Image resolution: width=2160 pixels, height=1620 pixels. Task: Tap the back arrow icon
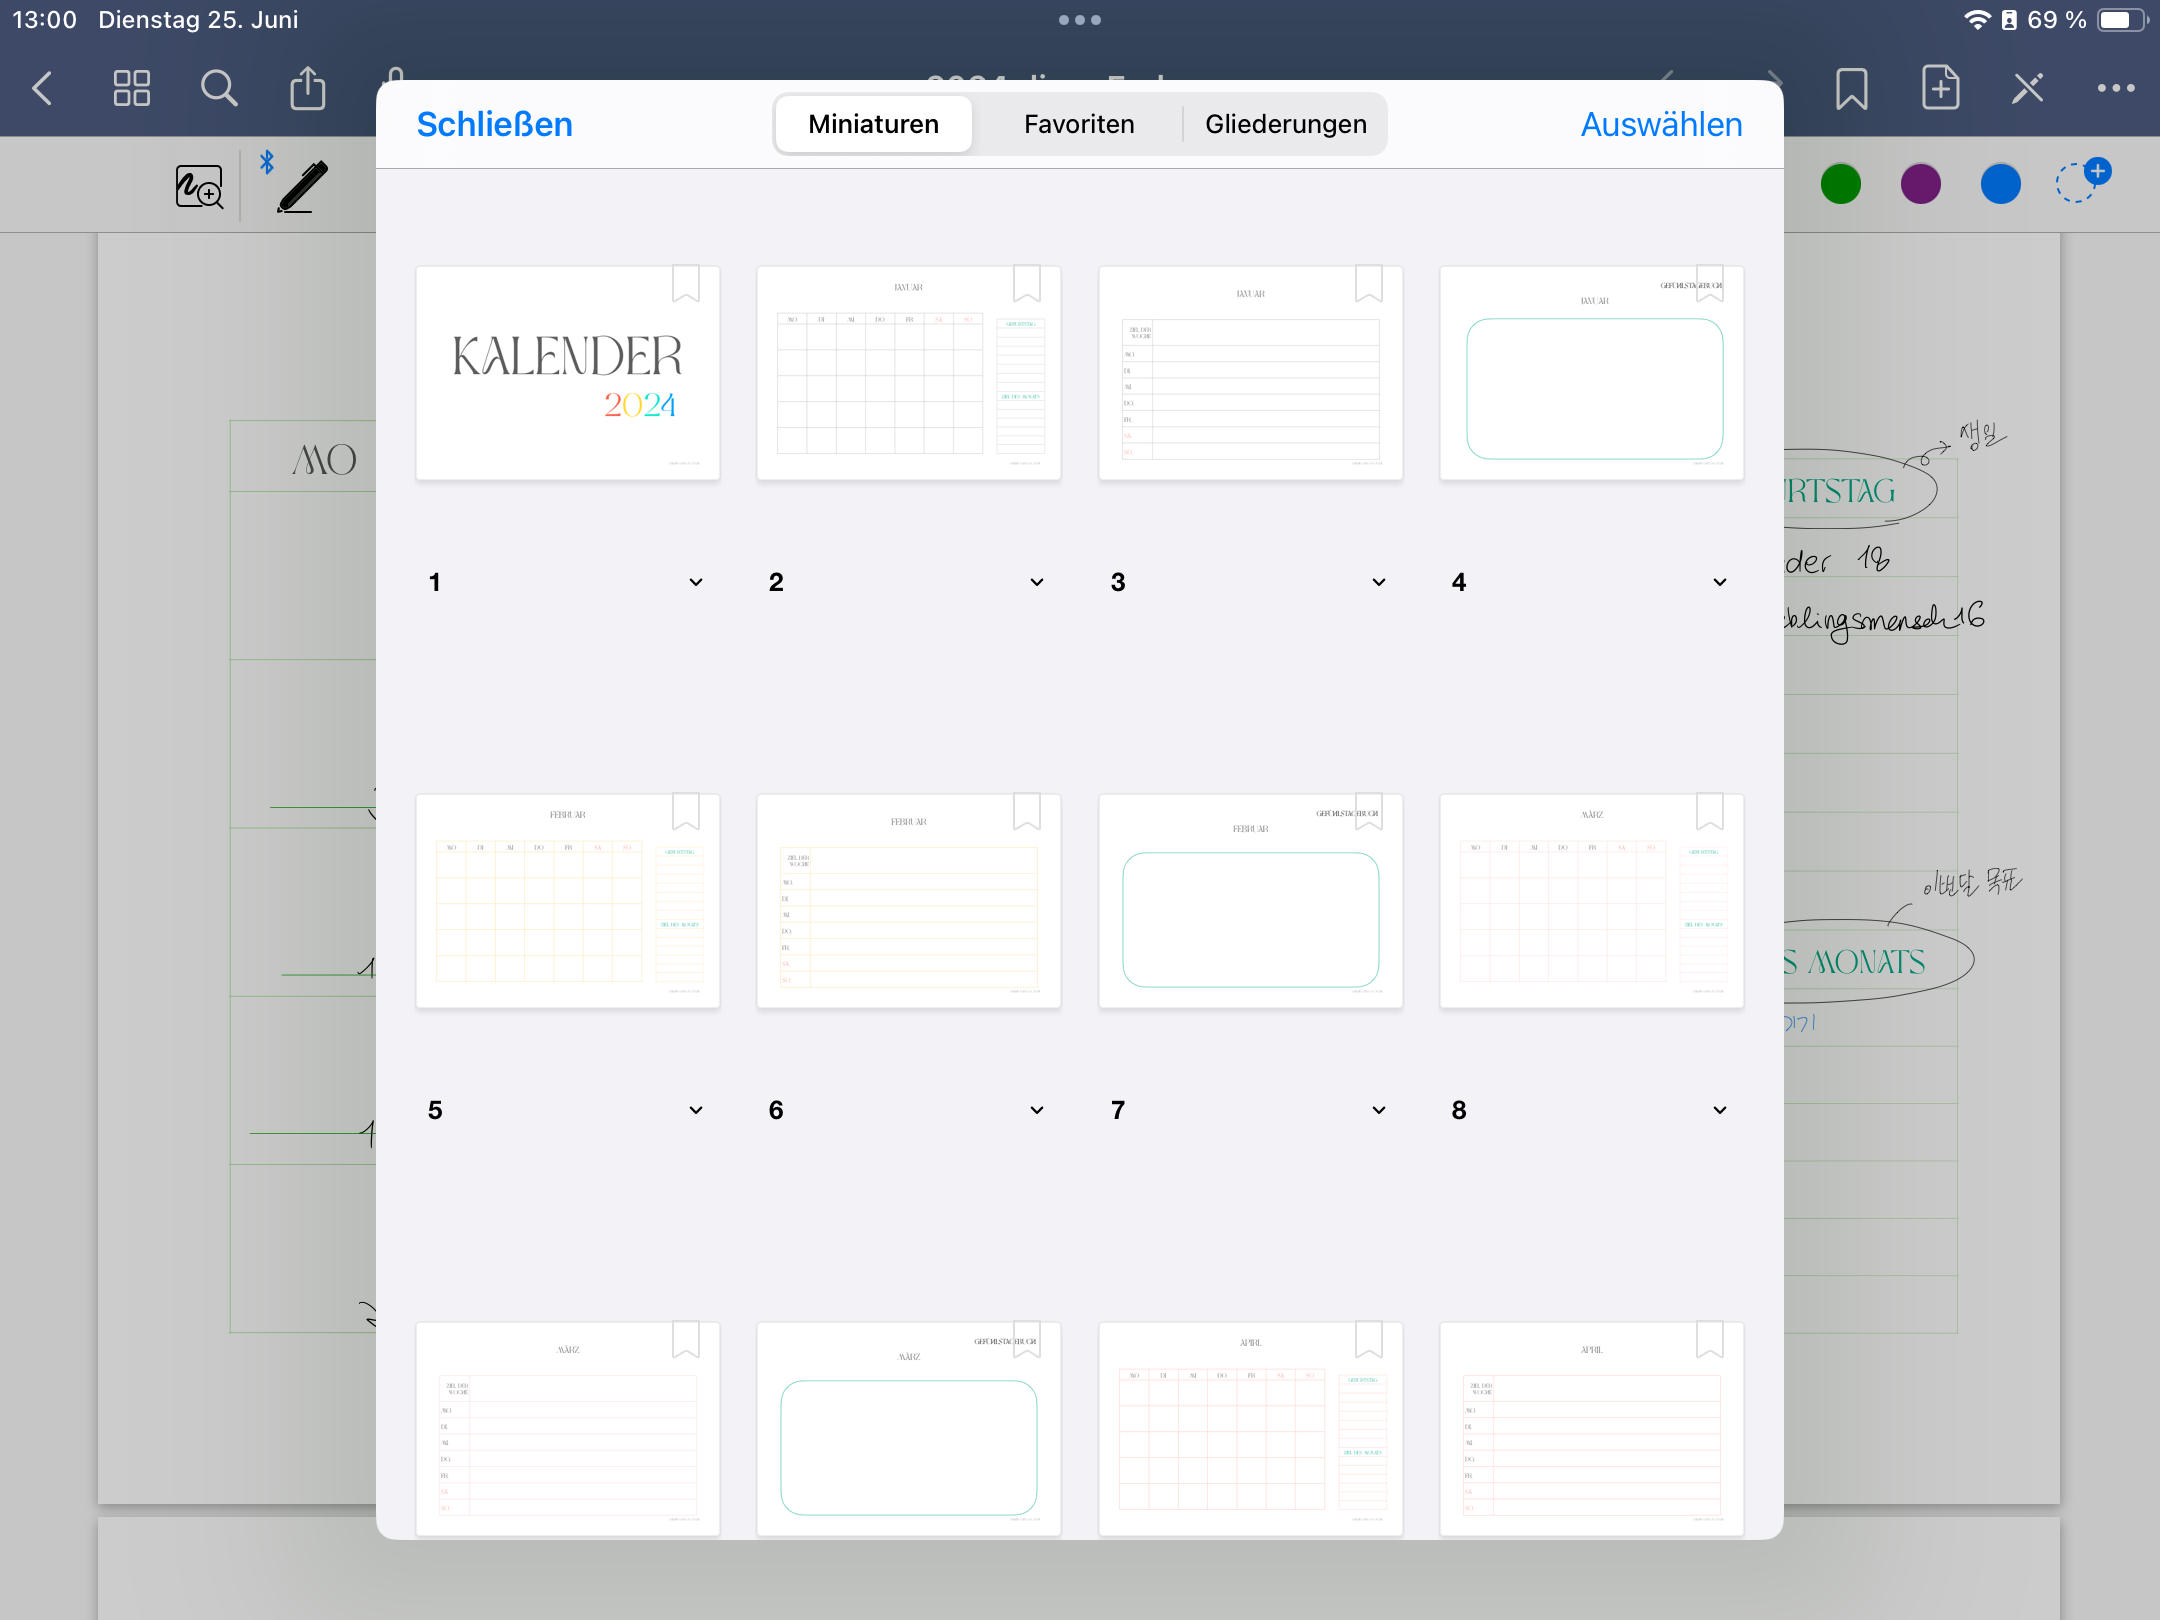coord(42,88)
